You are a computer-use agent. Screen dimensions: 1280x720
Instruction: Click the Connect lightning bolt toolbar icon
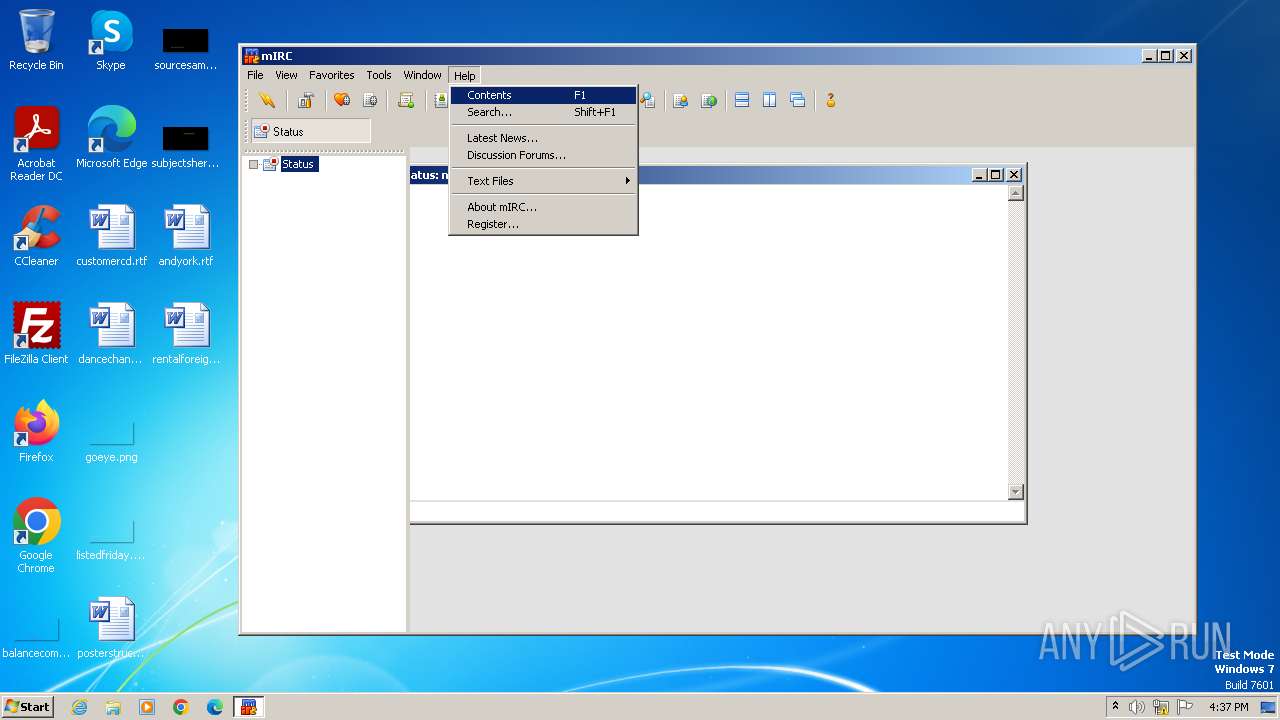point(266,100)
